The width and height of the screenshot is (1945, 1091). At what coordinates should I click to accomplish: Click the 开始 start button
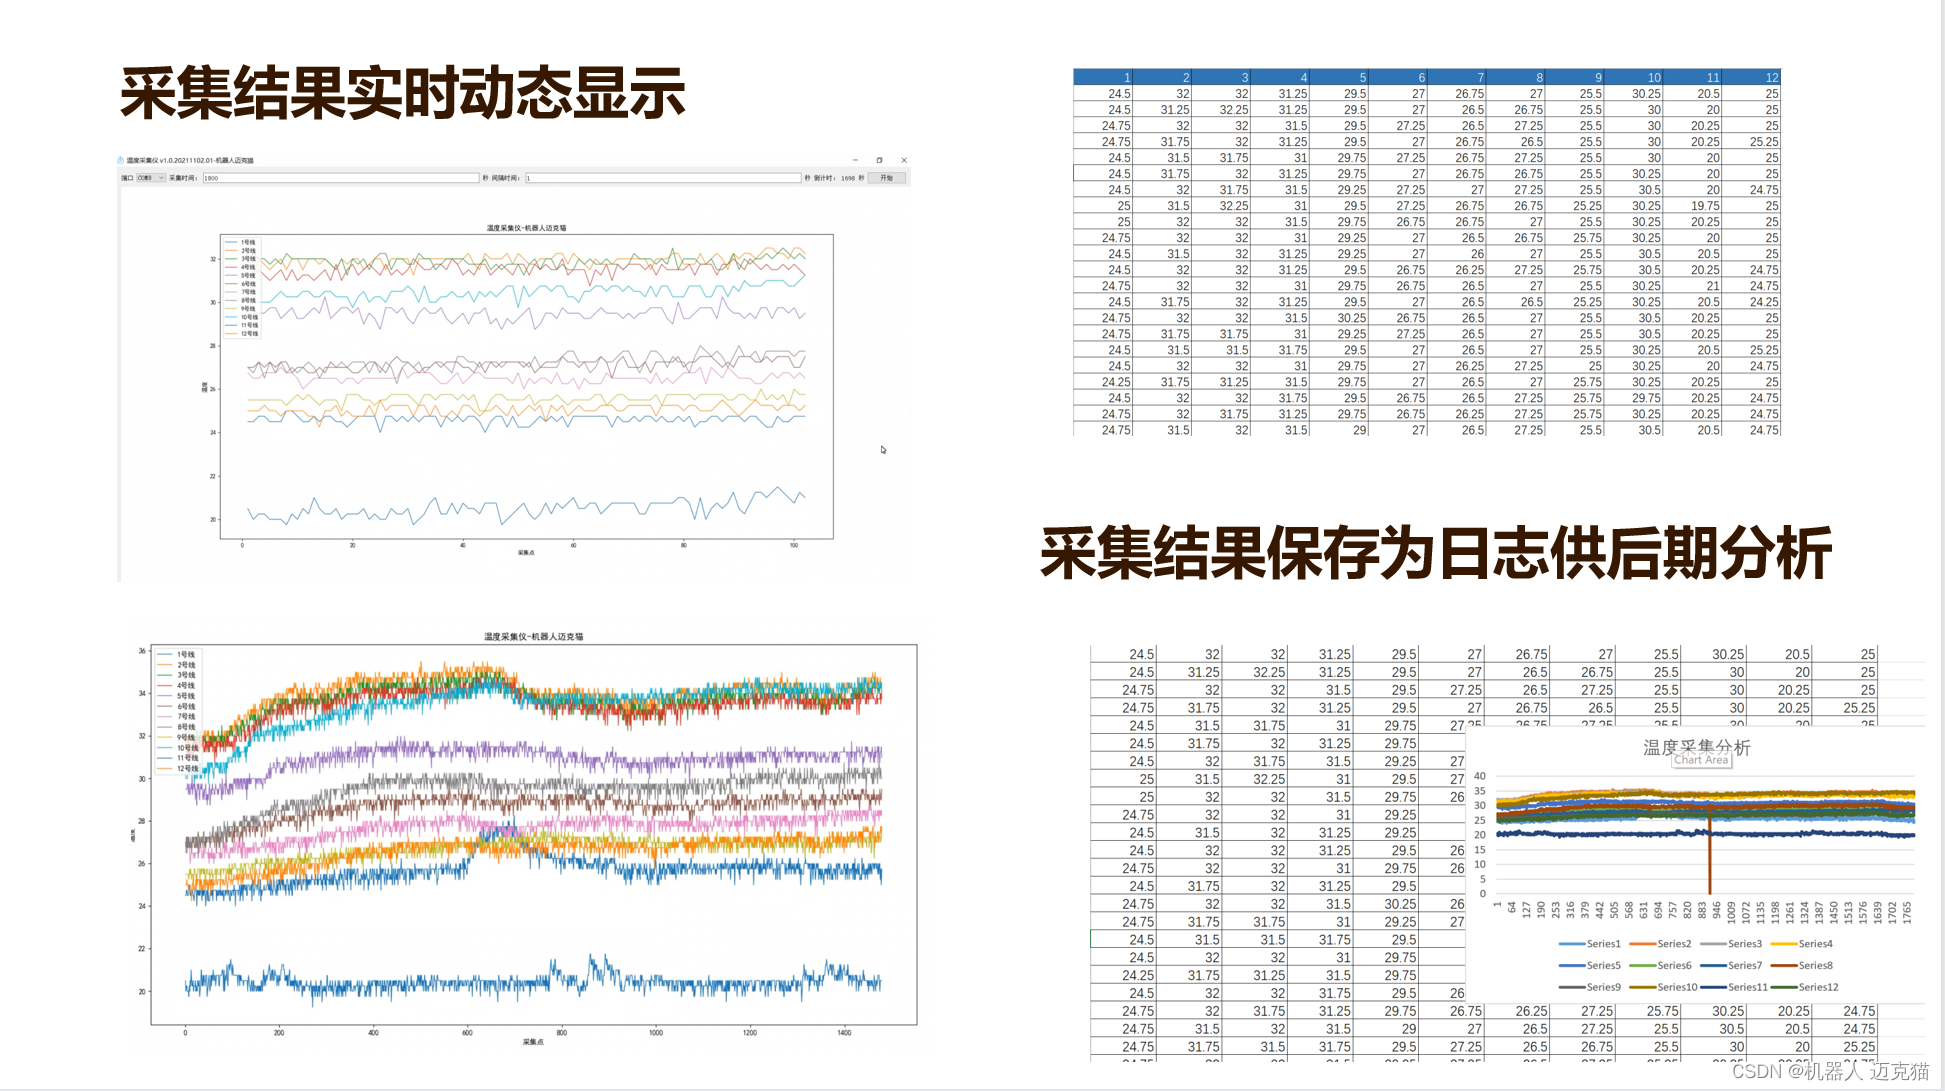(888, 177)
